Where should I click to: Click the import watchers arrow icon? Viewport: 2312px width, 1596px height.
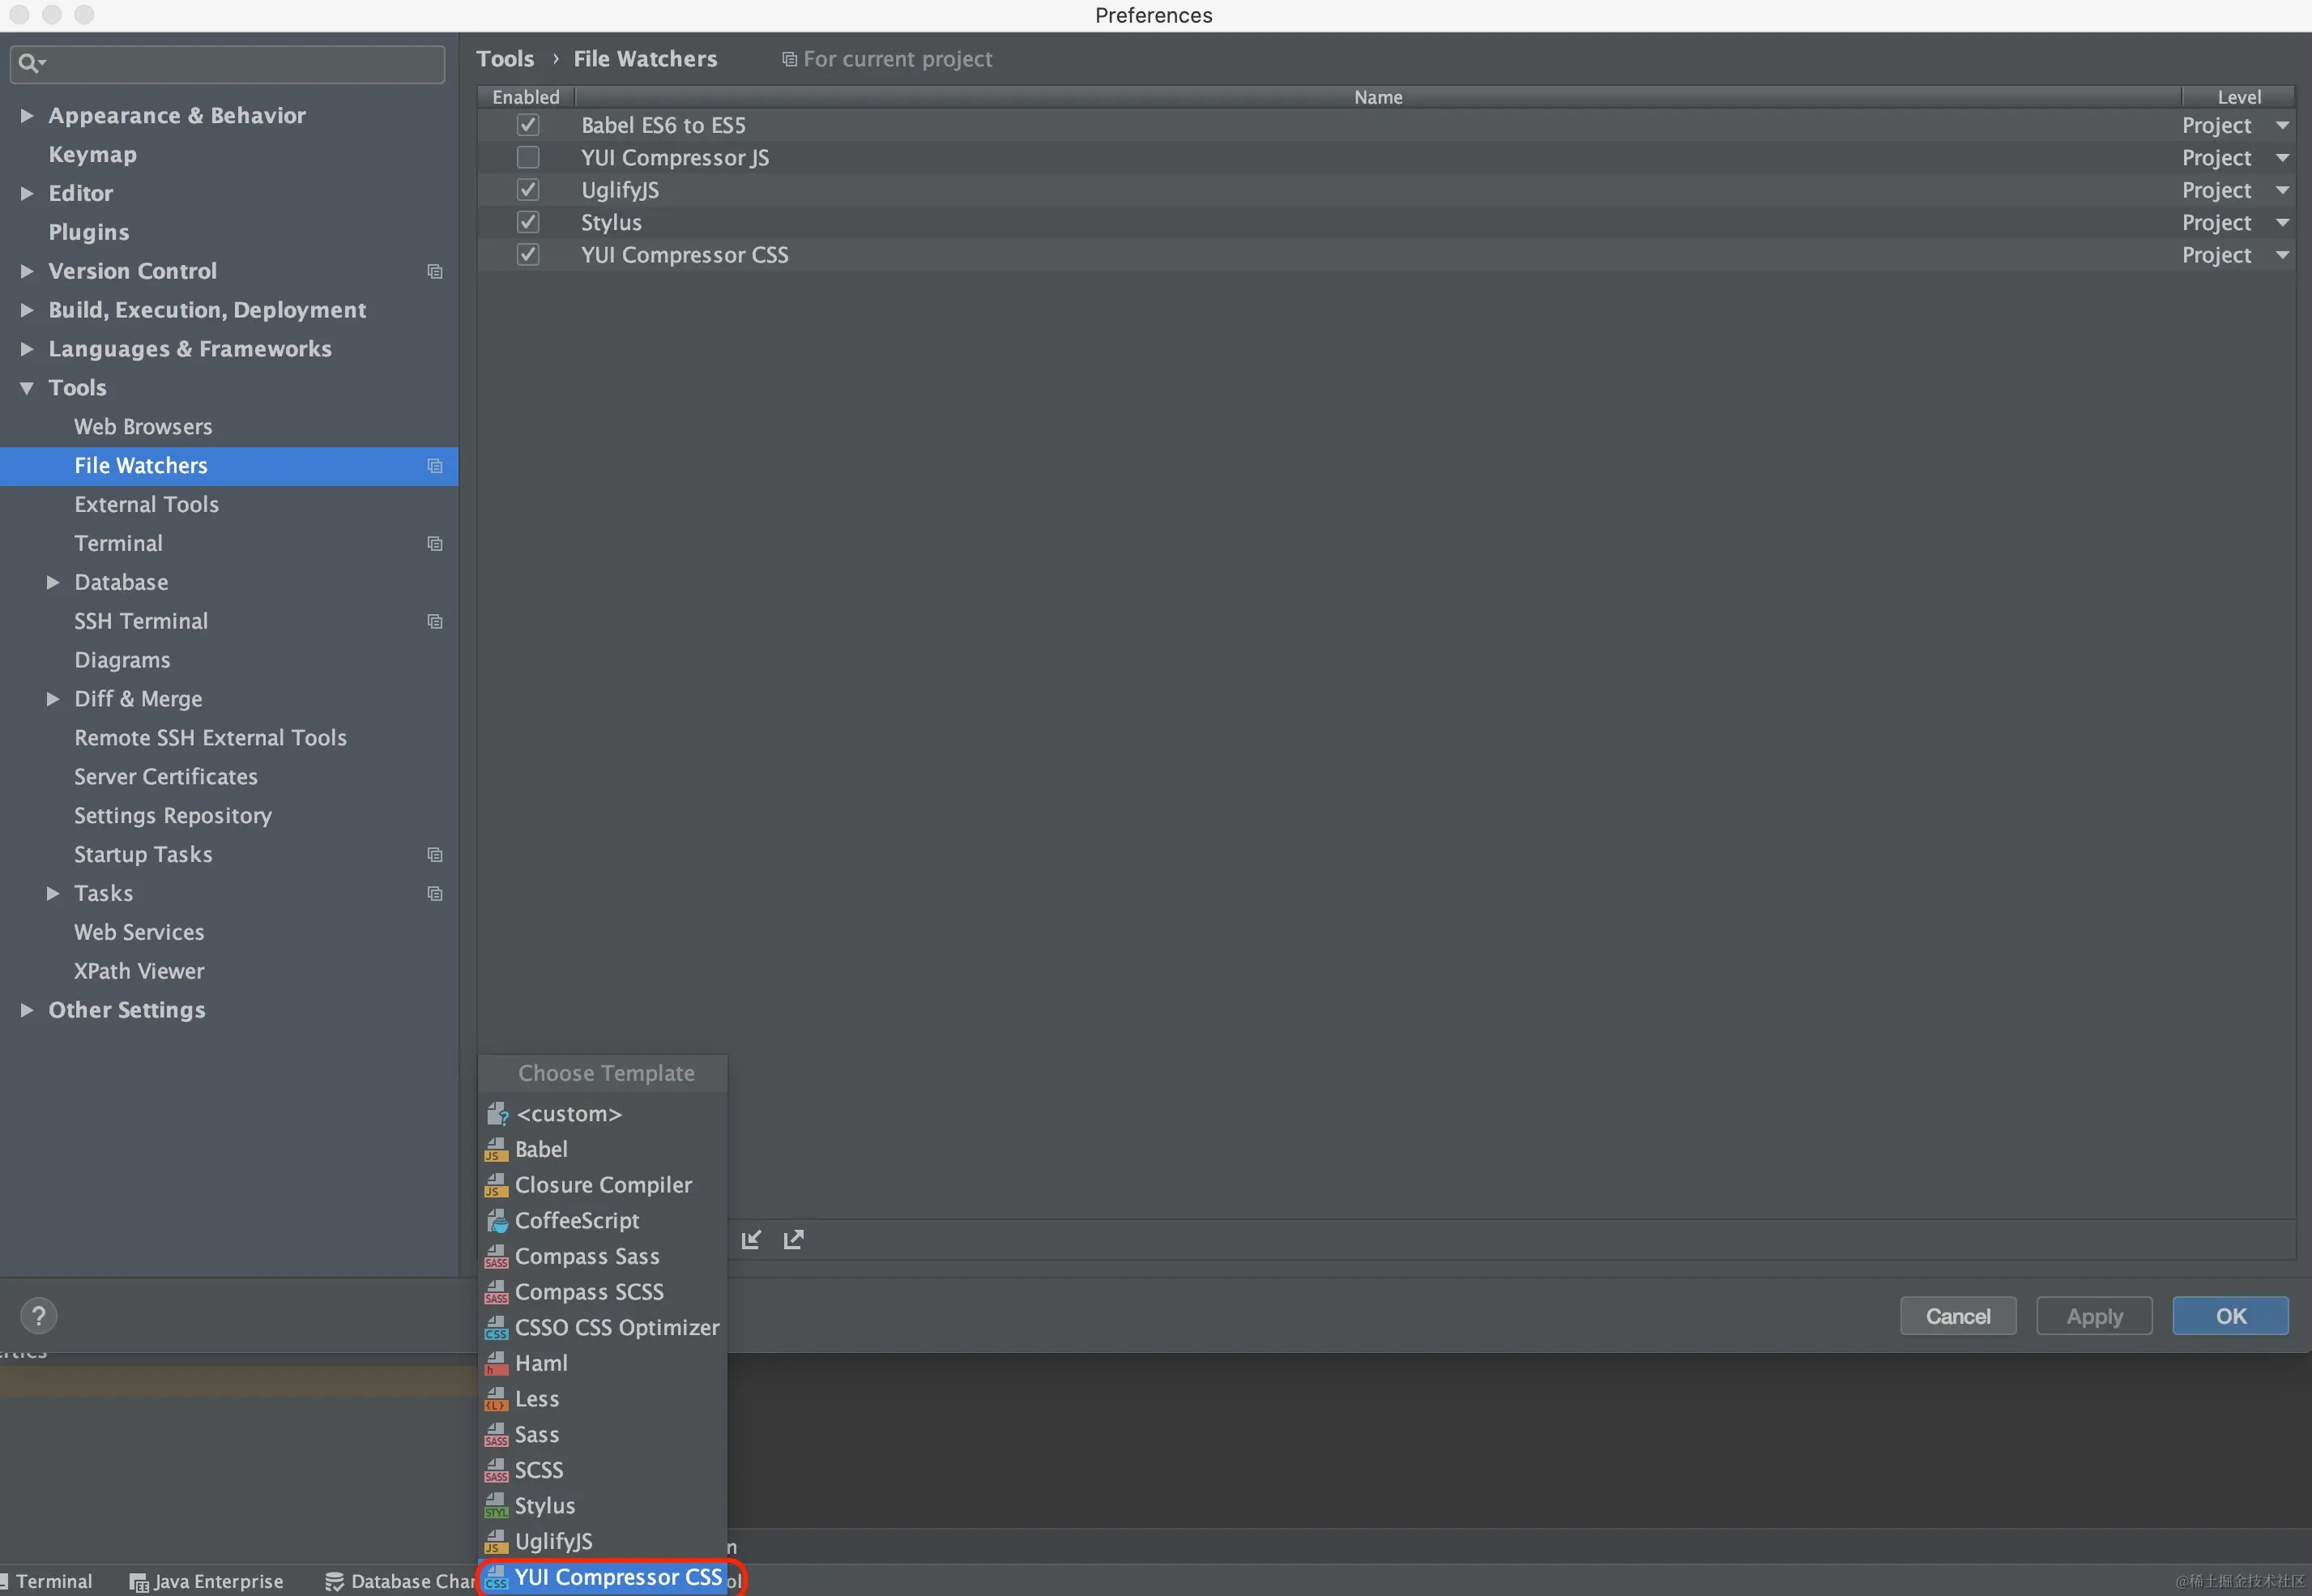point(751,1240)
